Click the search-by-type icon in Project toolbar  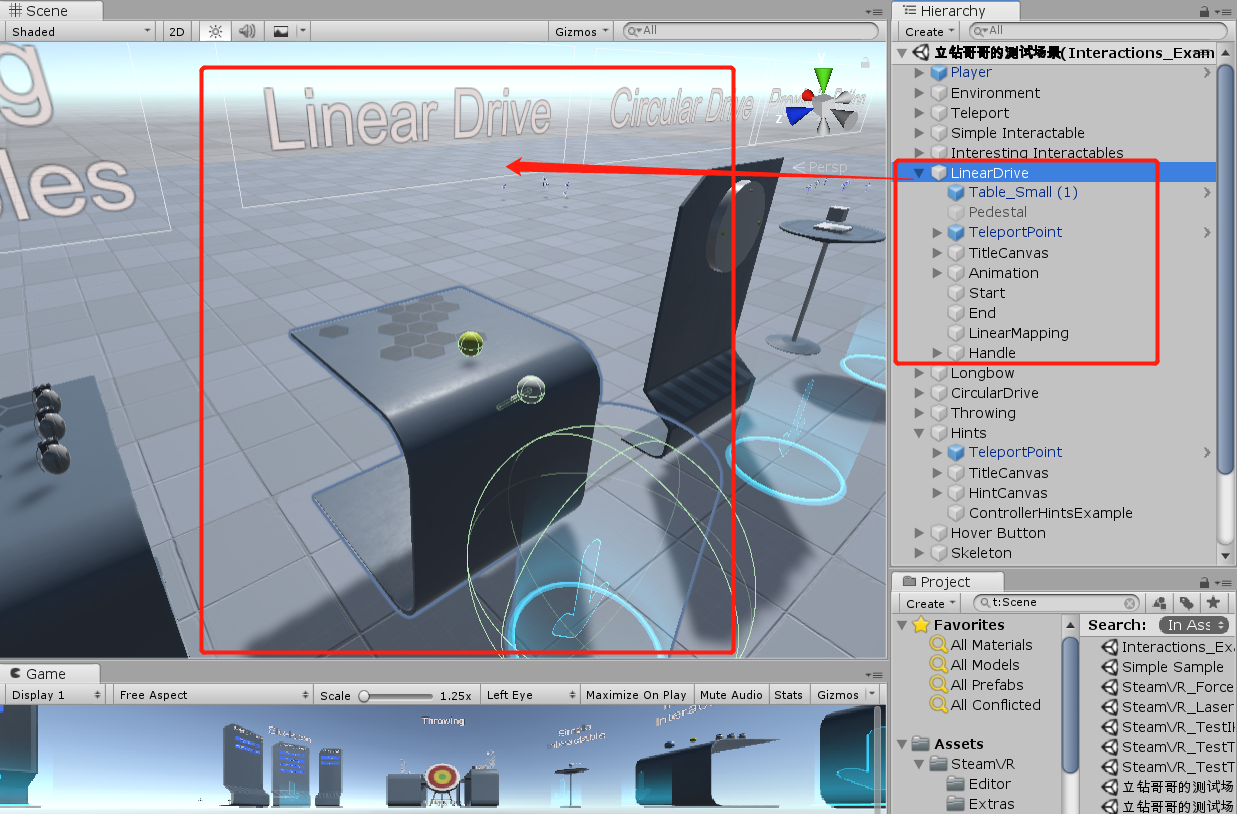click(x=1158, y=603)
